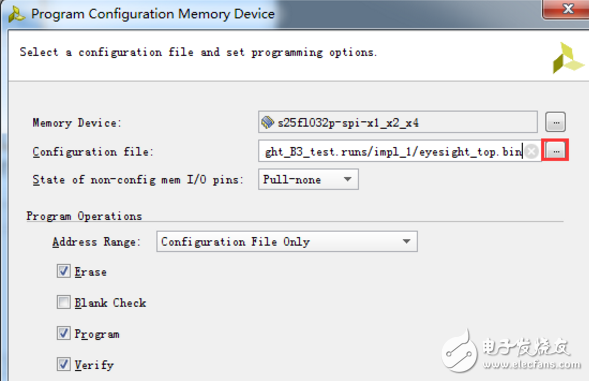Viewport: 589px width, 381px height.
Task: Clear the configuration file path field
Action: point(532,151)
